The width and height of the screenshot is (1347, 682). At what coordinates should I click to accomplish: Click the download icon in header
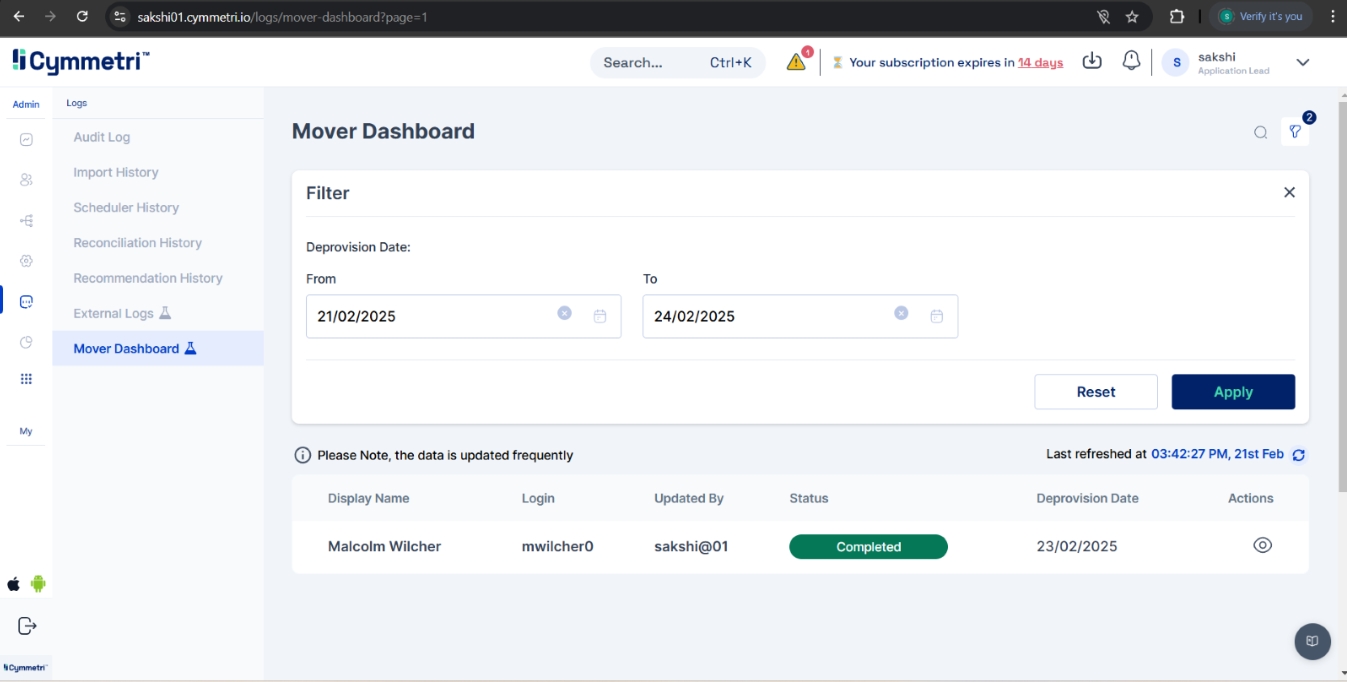(1092, 61)
